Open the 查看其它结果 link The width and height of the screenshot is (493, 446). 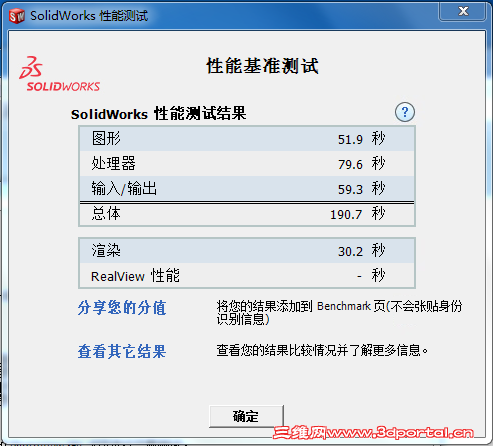[122, 351]
